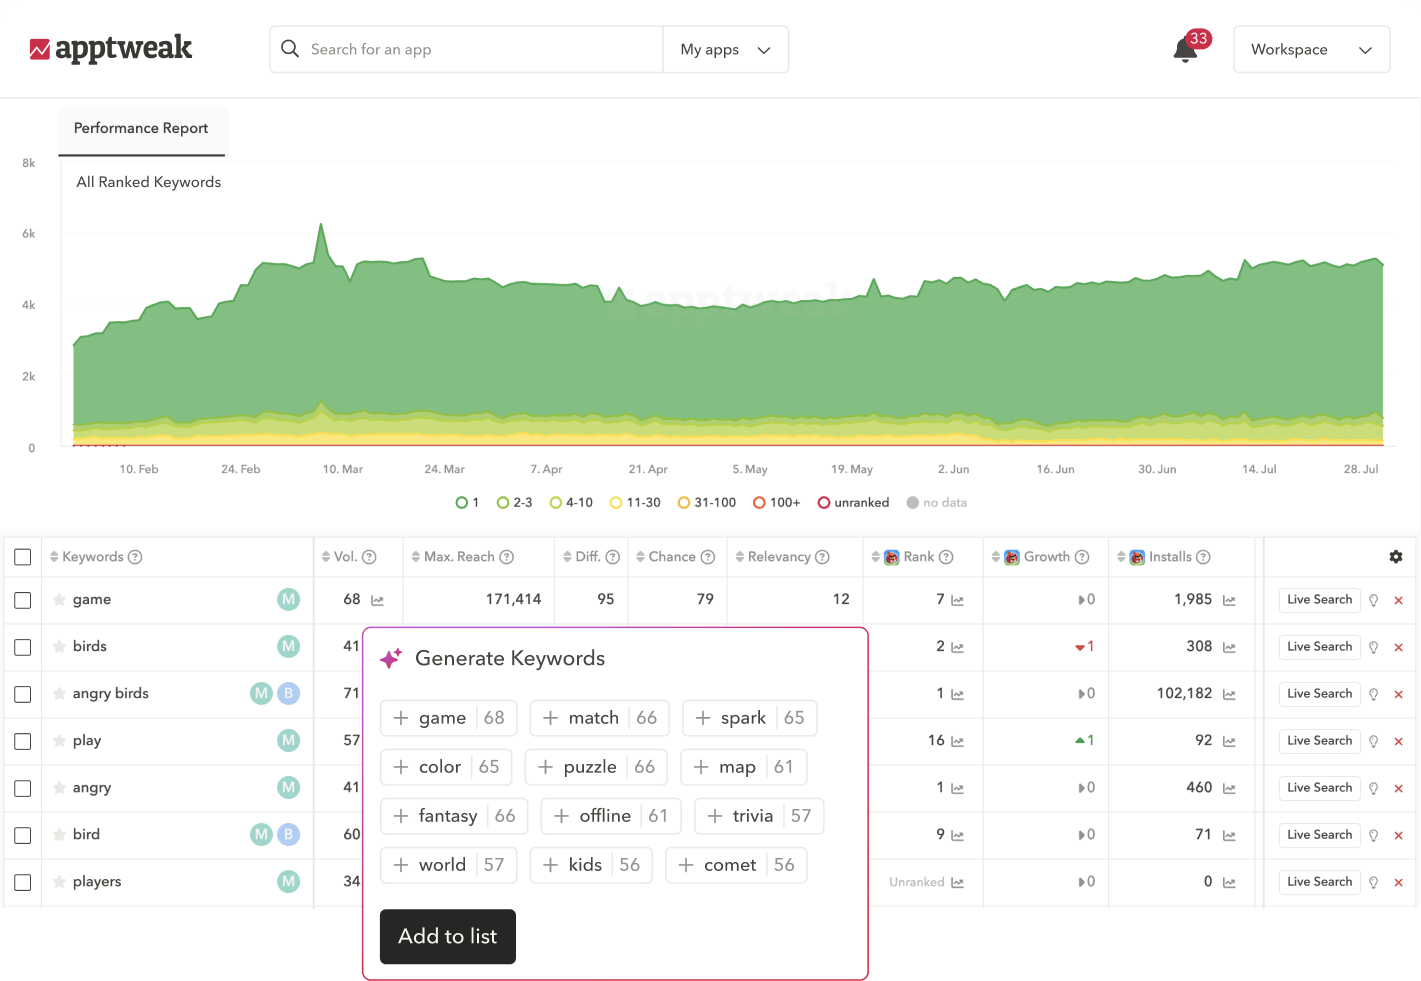The width and height of the screenshot is (1421, 981).
Task: Open installs chart icon for 'angry' row
Action: point(1229,789)
